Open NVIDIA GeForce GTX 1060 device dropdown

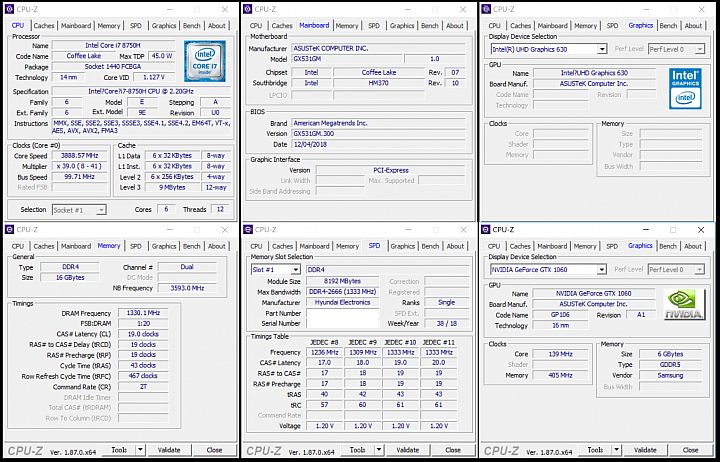coord(601,270)
